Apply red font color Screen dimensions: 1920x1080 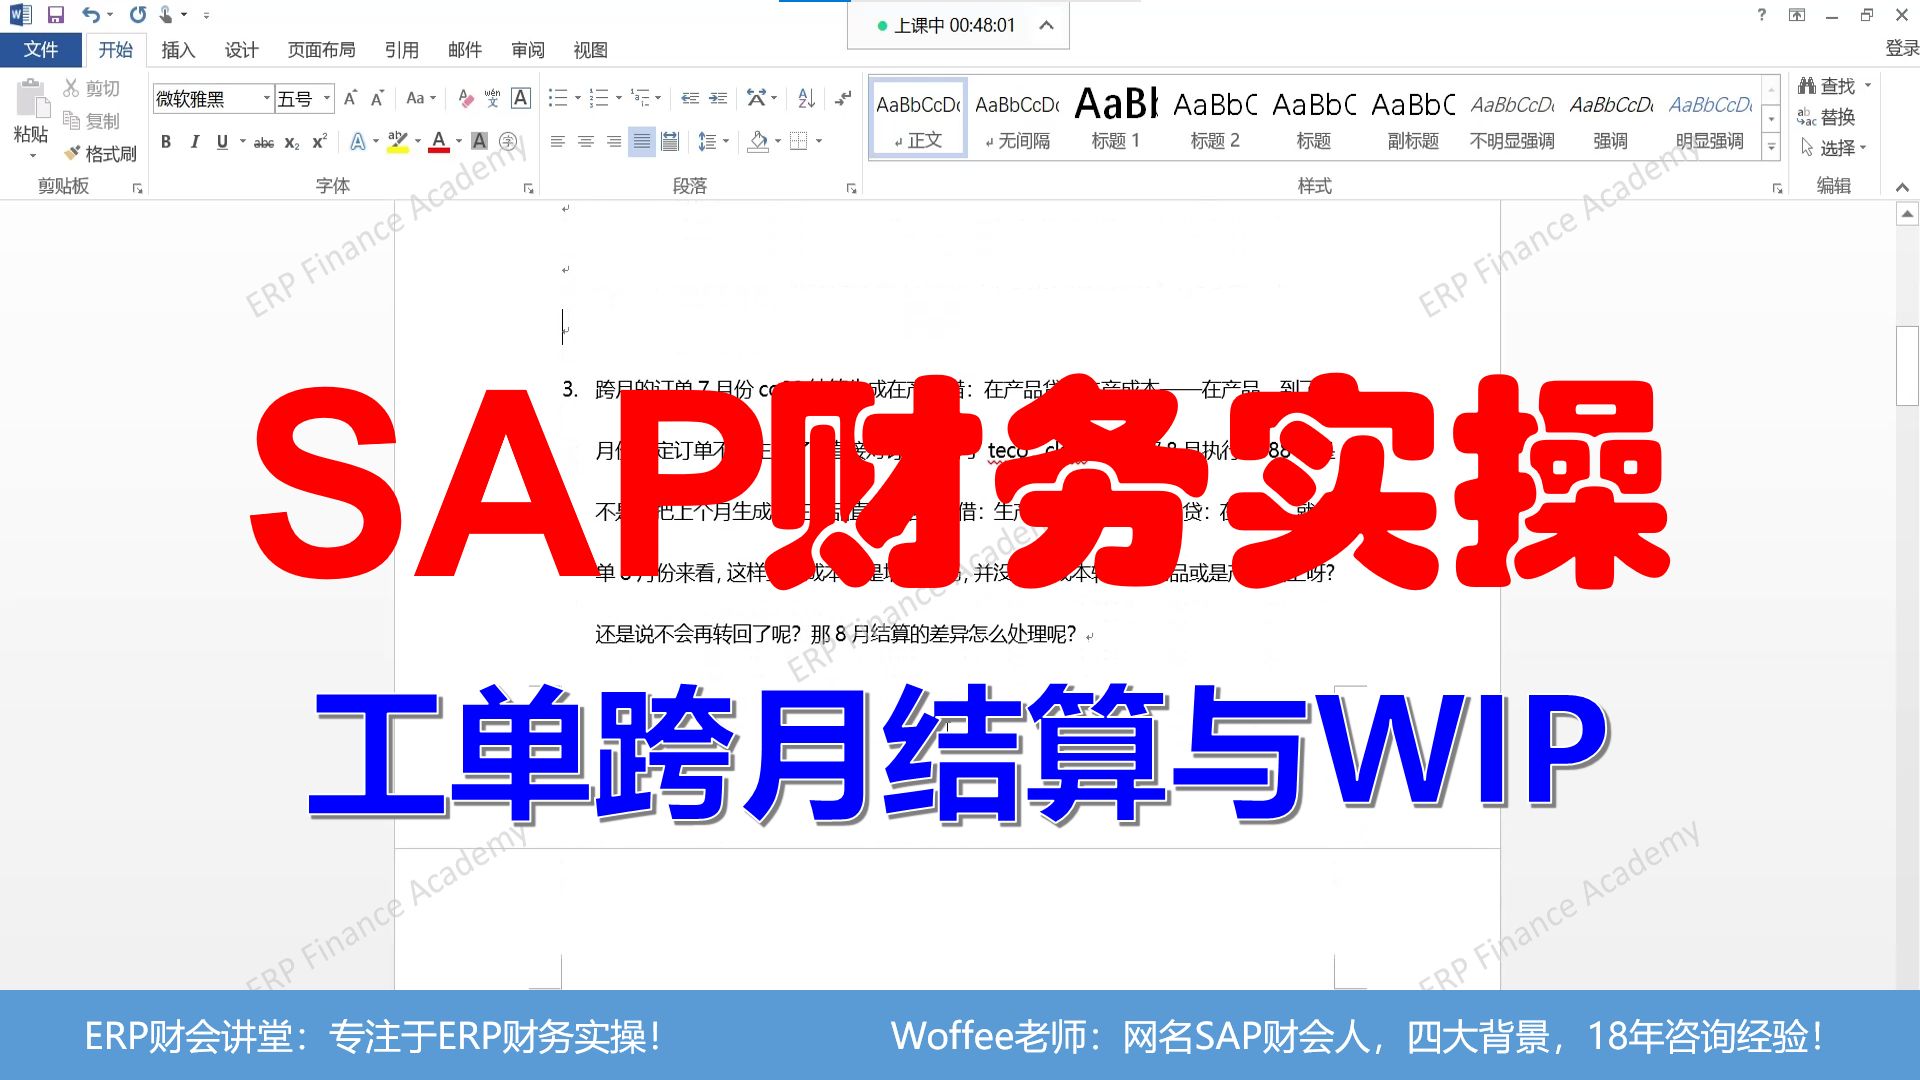click(x=438, y=142)
